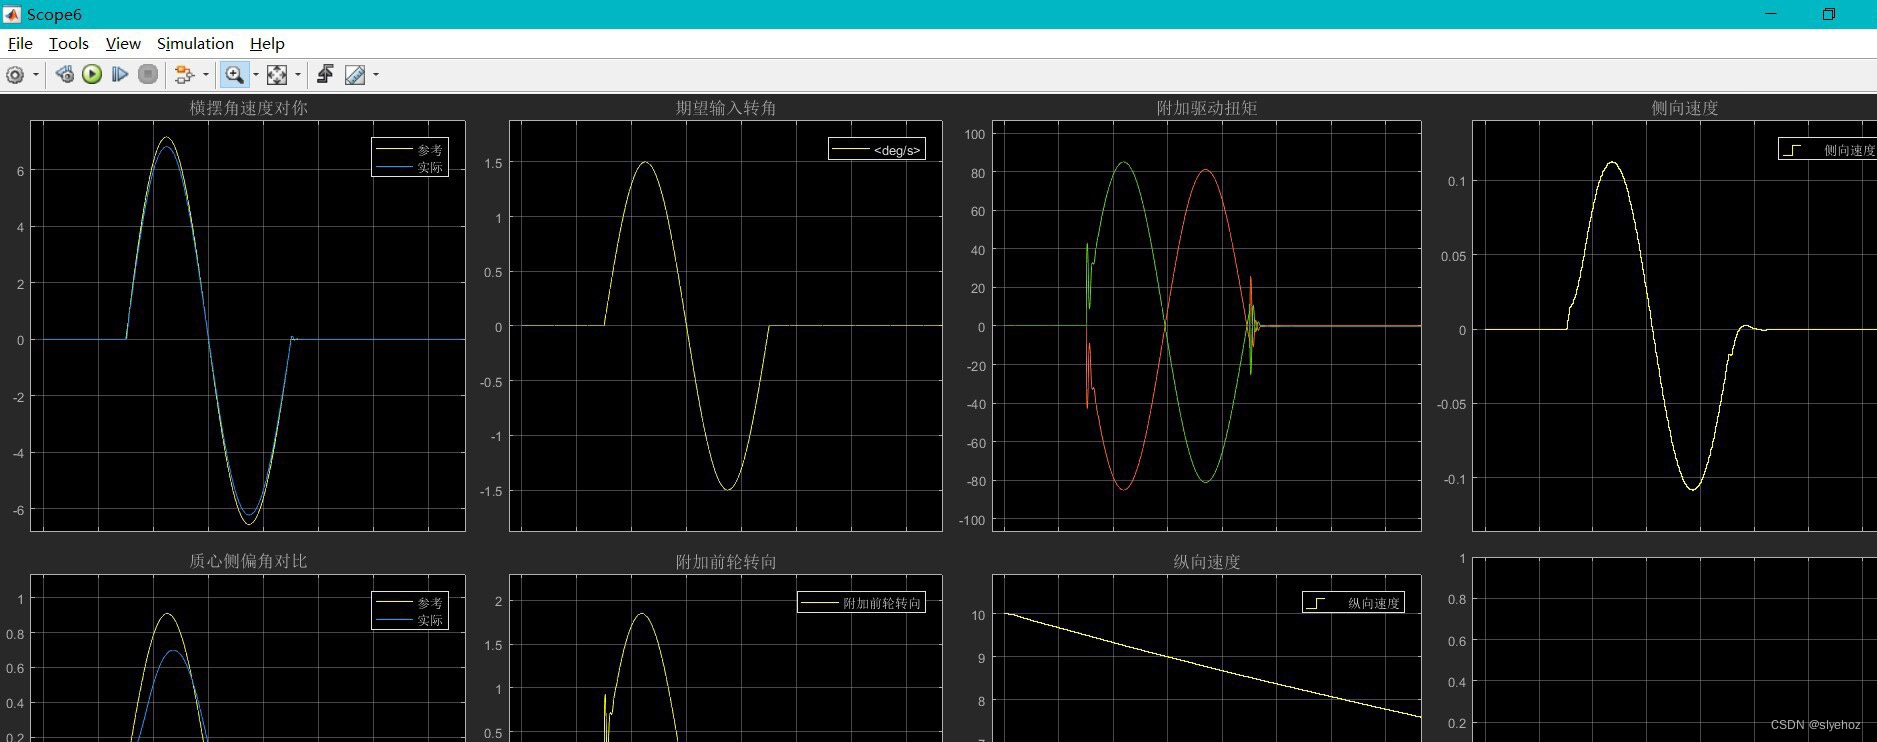
Task: Minimize the Scope6 window
Action: click(1771, 14)
